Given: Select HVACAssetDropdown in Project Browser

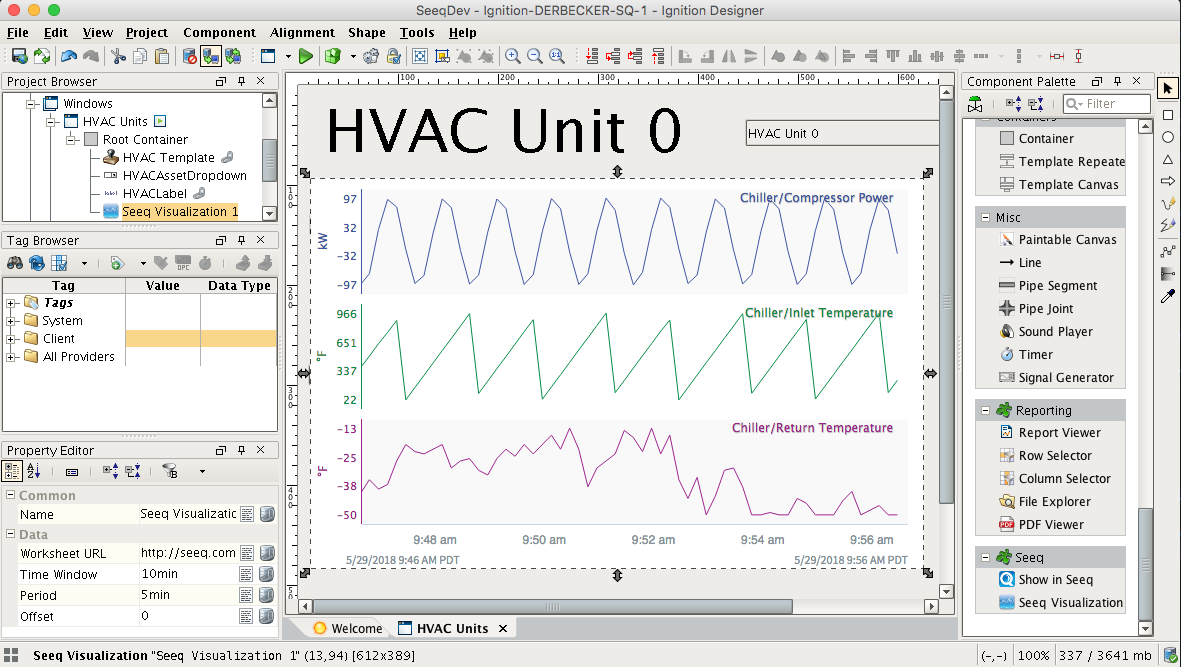Looking at the screenshot, I should tap(184, 176).
